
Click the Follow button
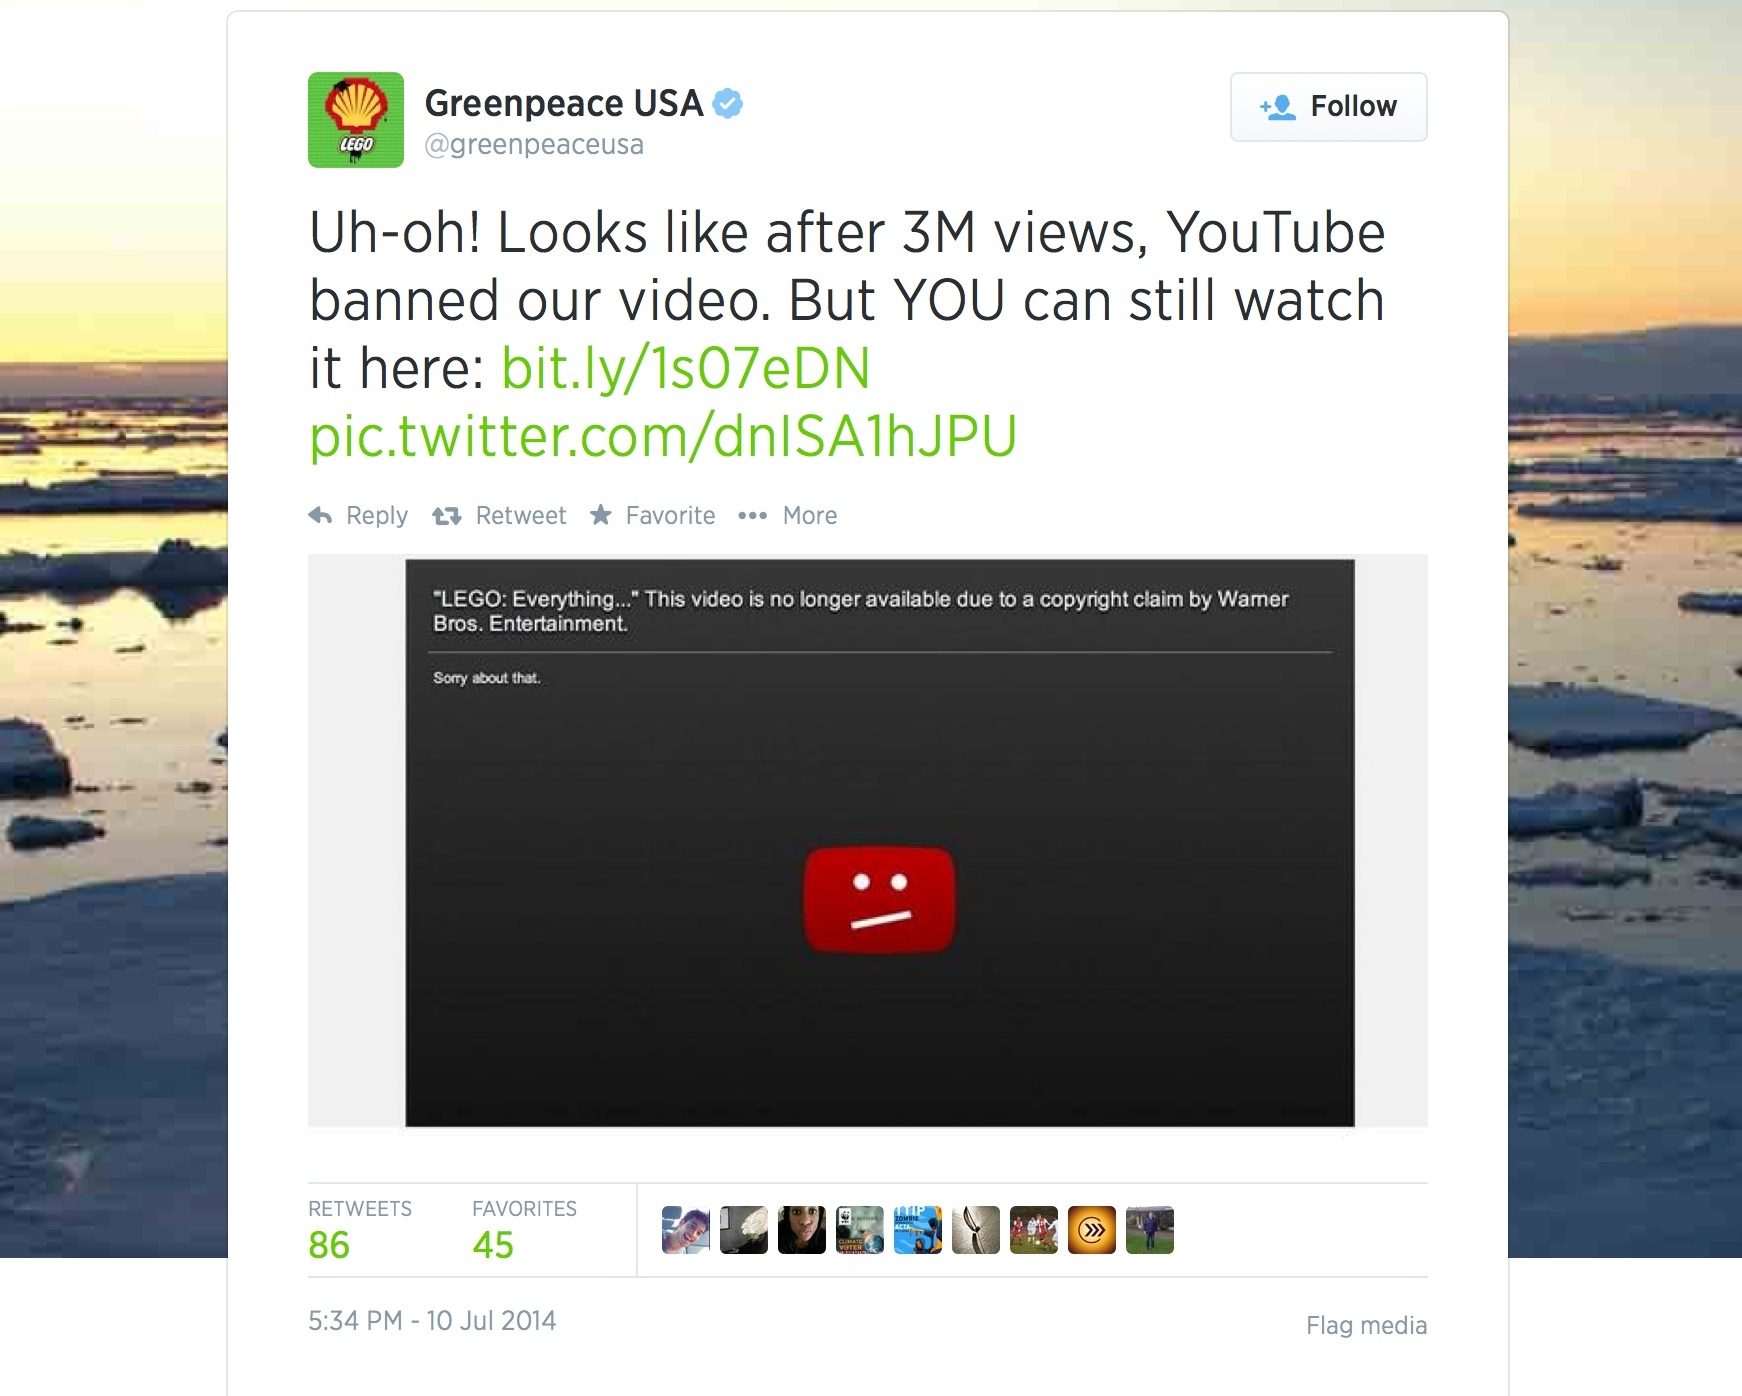[1328, 107]
